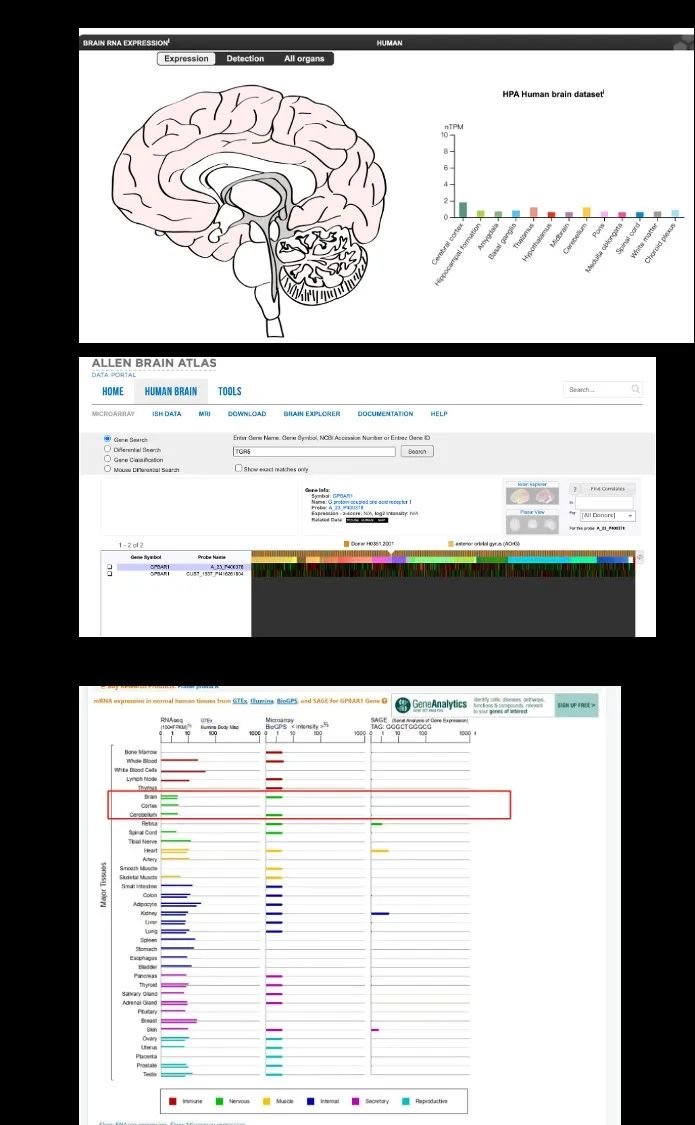Open the ISH DATA link

pos(166,414)
